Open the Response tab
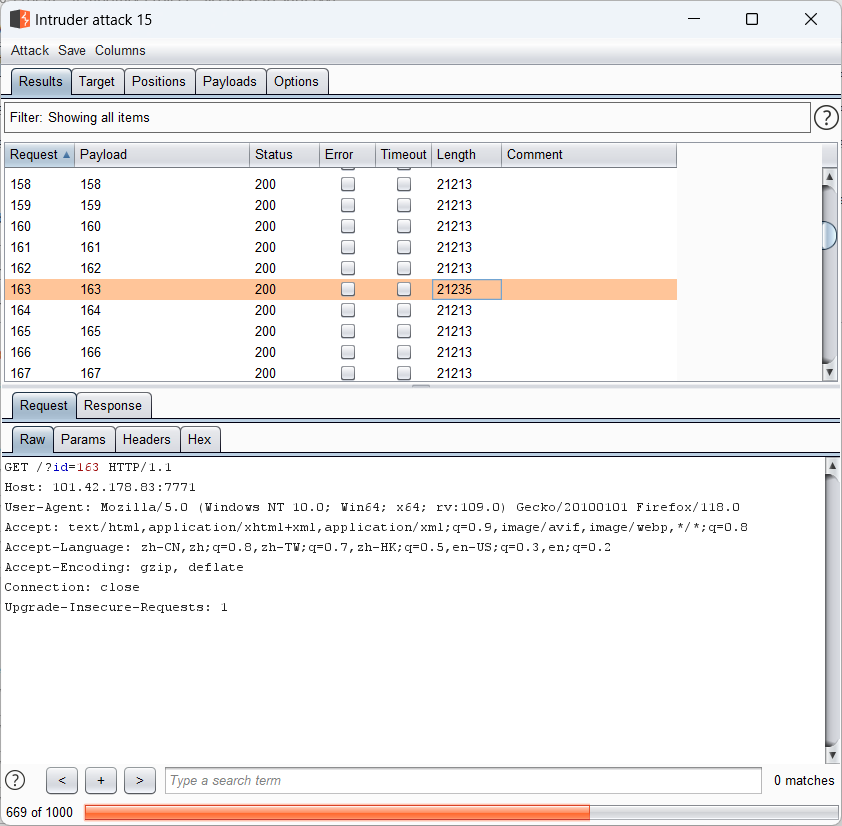 click(113, 406)
